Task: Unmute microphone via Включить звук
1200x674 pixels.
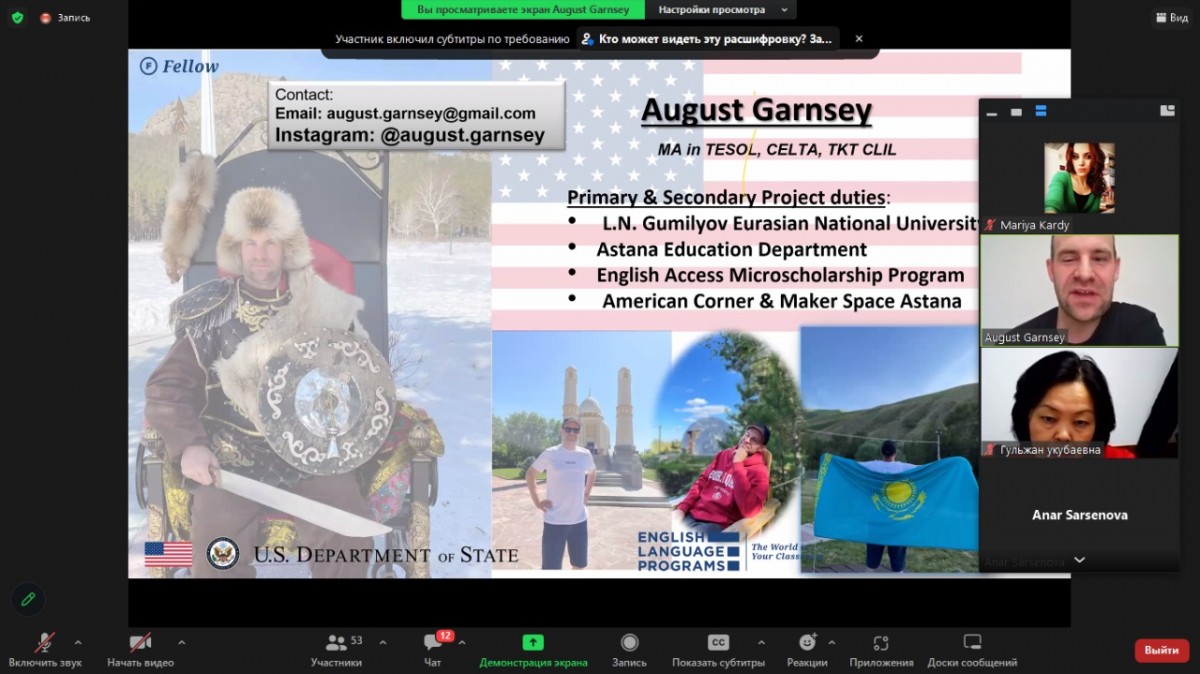Action: tap(45, 643)
